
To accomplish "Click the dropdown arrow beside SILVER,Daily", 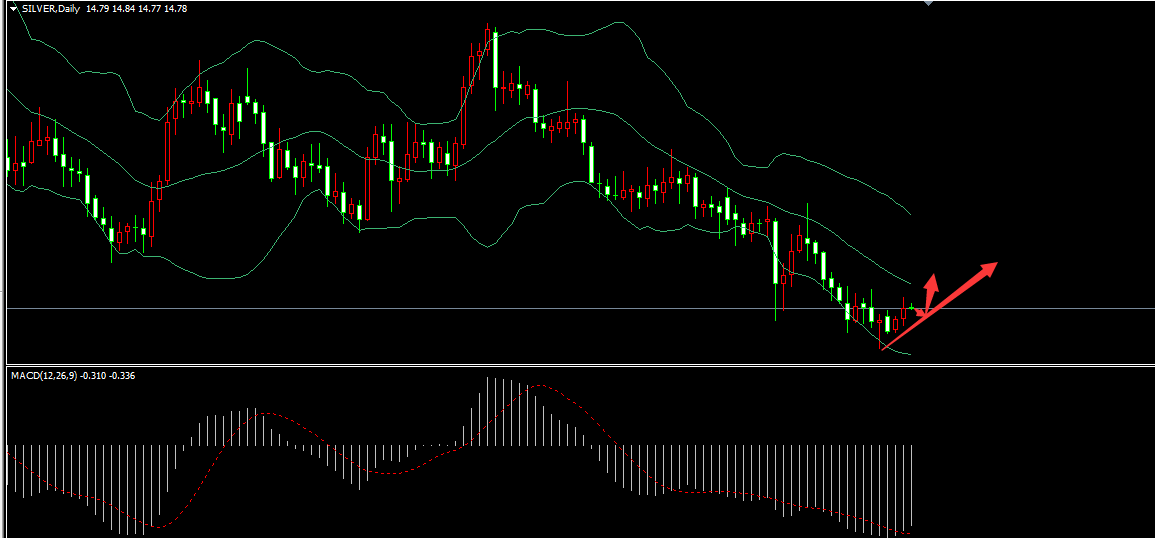I will pyautogui.click(x=14, y=8).
